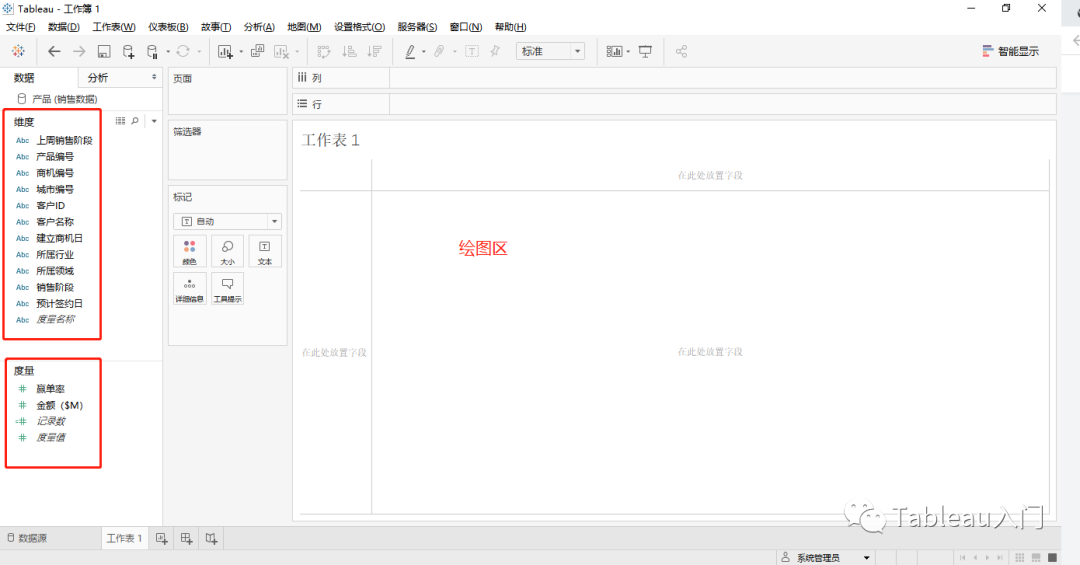Open the 文件(F) menu

[x=21, y=27]
